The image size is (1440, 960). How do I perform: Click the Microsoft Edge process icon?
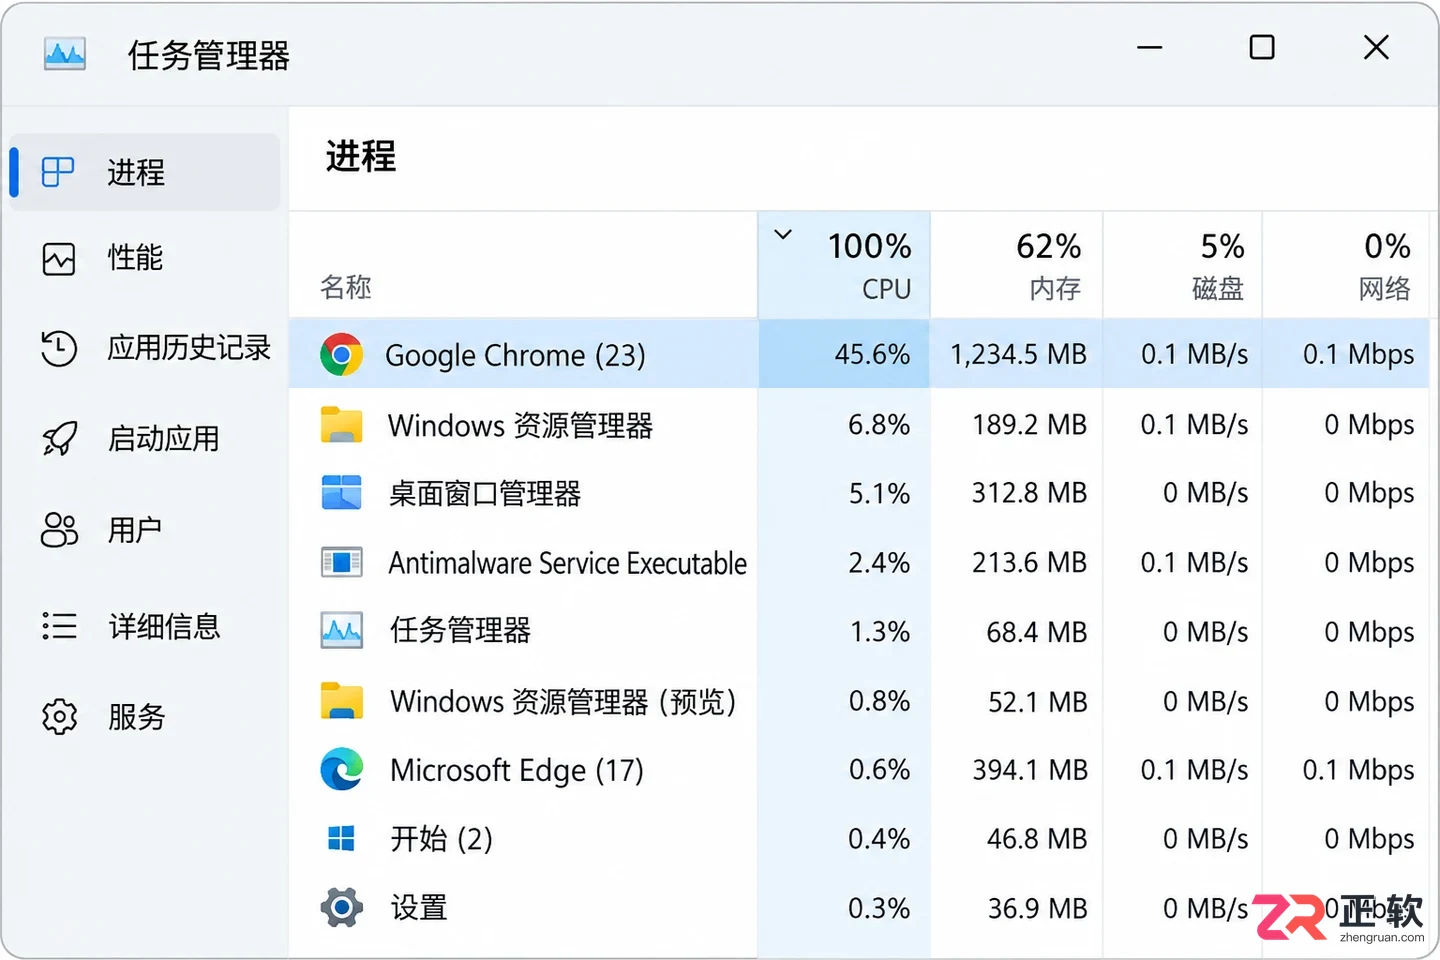(342, 769)
